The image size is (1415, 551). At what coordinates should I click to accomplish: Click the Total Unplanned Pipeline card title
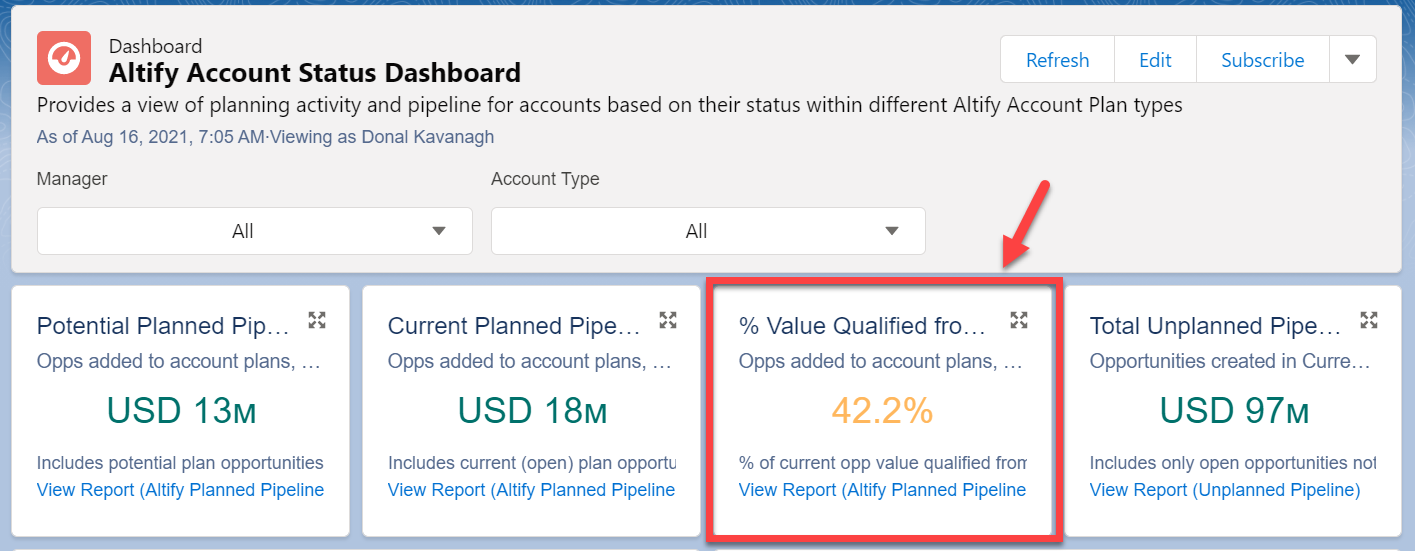click(x=1216, y=326)
